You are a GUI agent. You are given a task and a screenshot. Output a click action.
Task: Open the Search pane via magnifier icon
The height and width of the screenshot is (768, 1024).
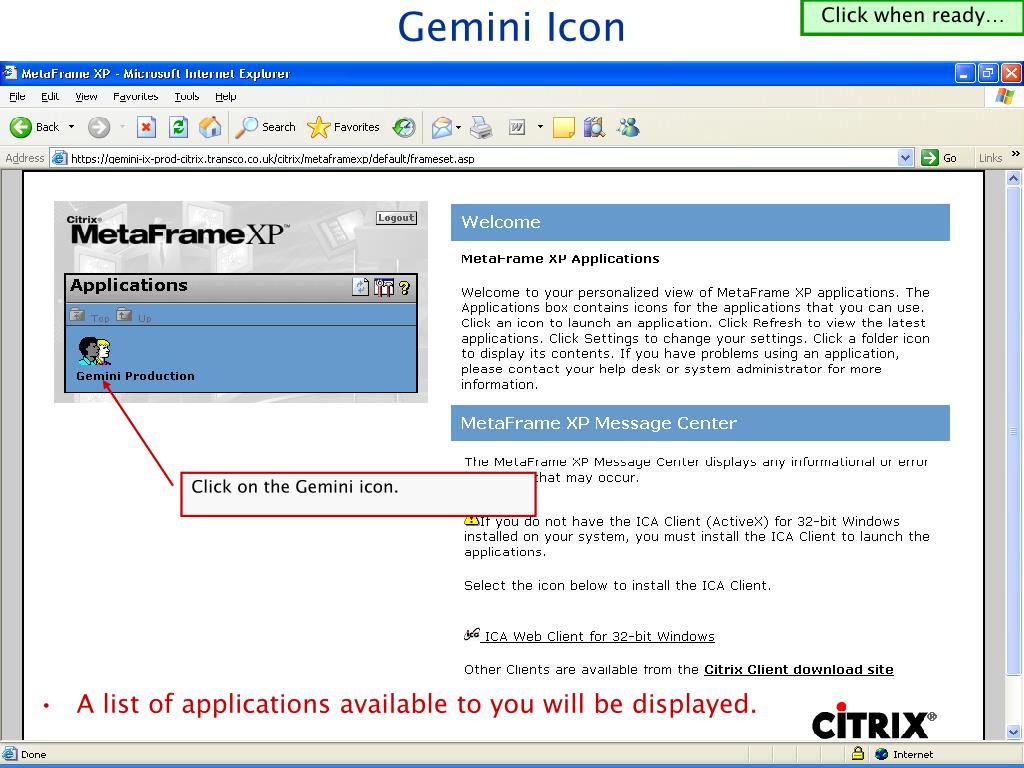pyautogui.click(x=247, y=127)
